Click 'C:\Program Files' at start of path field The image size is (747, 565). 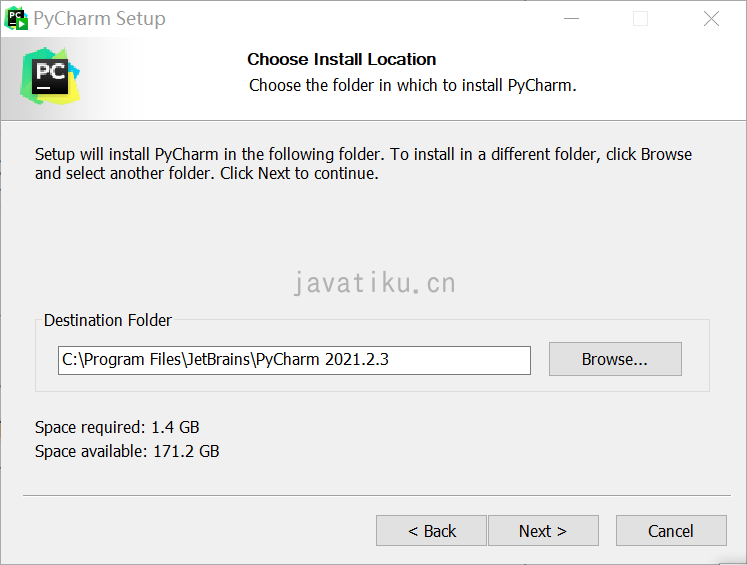tap(121, 359)
